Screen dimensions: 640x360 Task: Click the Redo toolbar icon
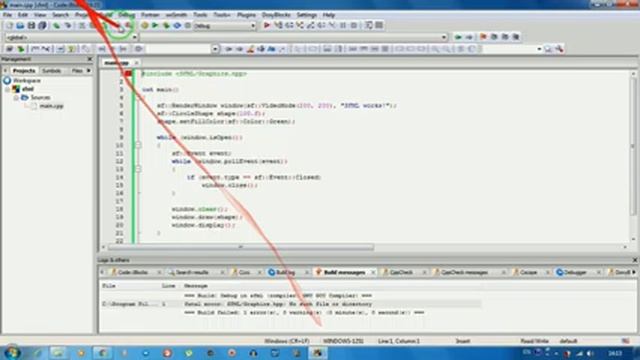(x=68, y=25)
